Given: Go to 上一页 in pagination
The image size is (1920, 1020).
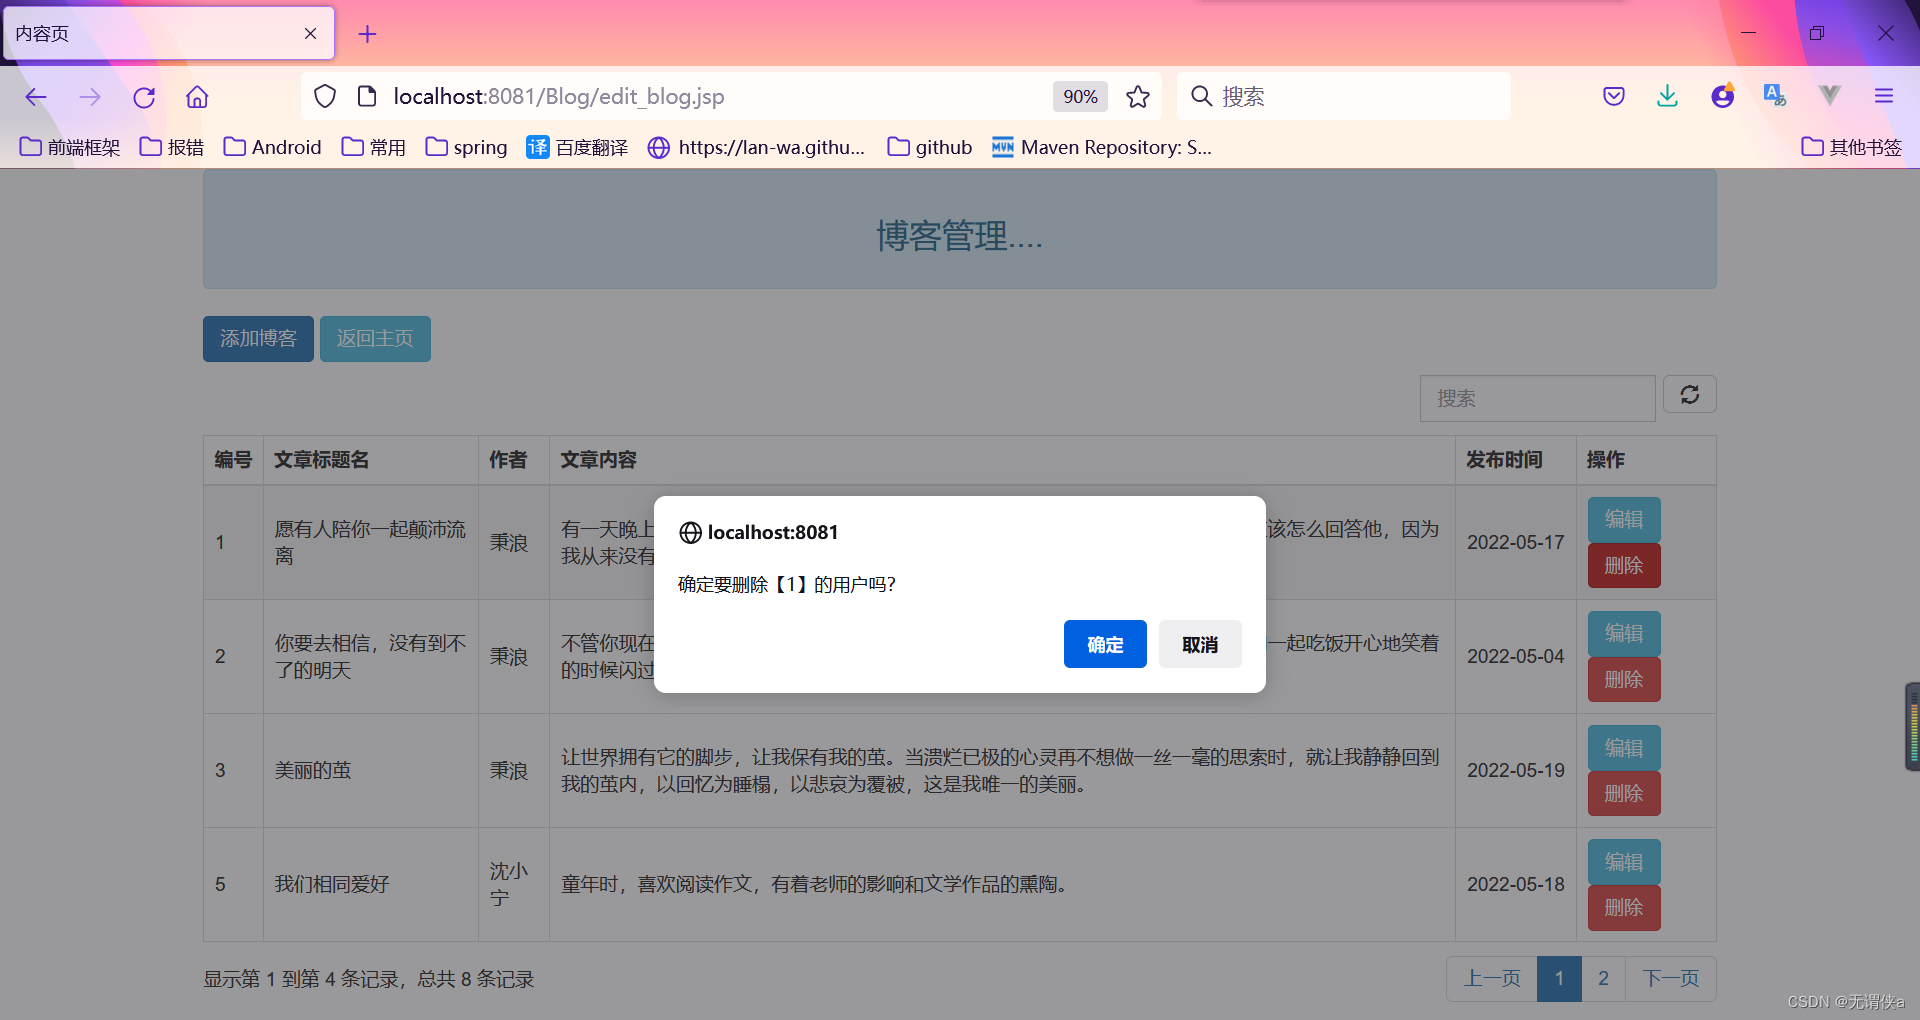Looking at the screenshot, I should (x=1492, y=978).
